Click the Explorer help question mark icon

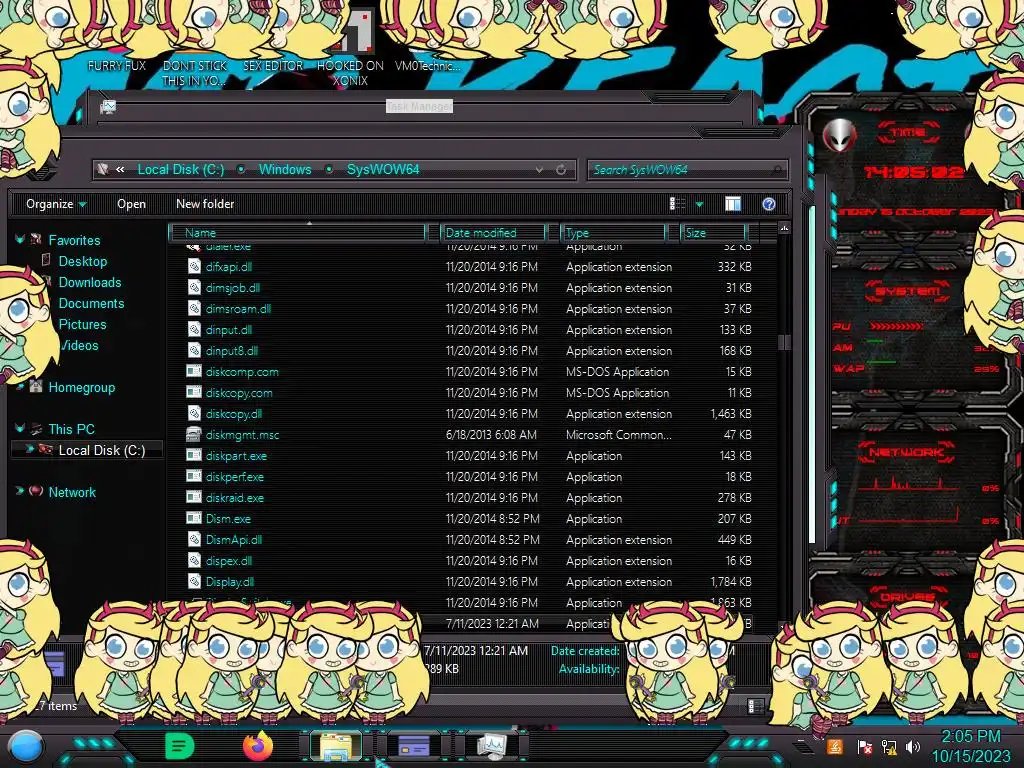click(x=769, y=204)
